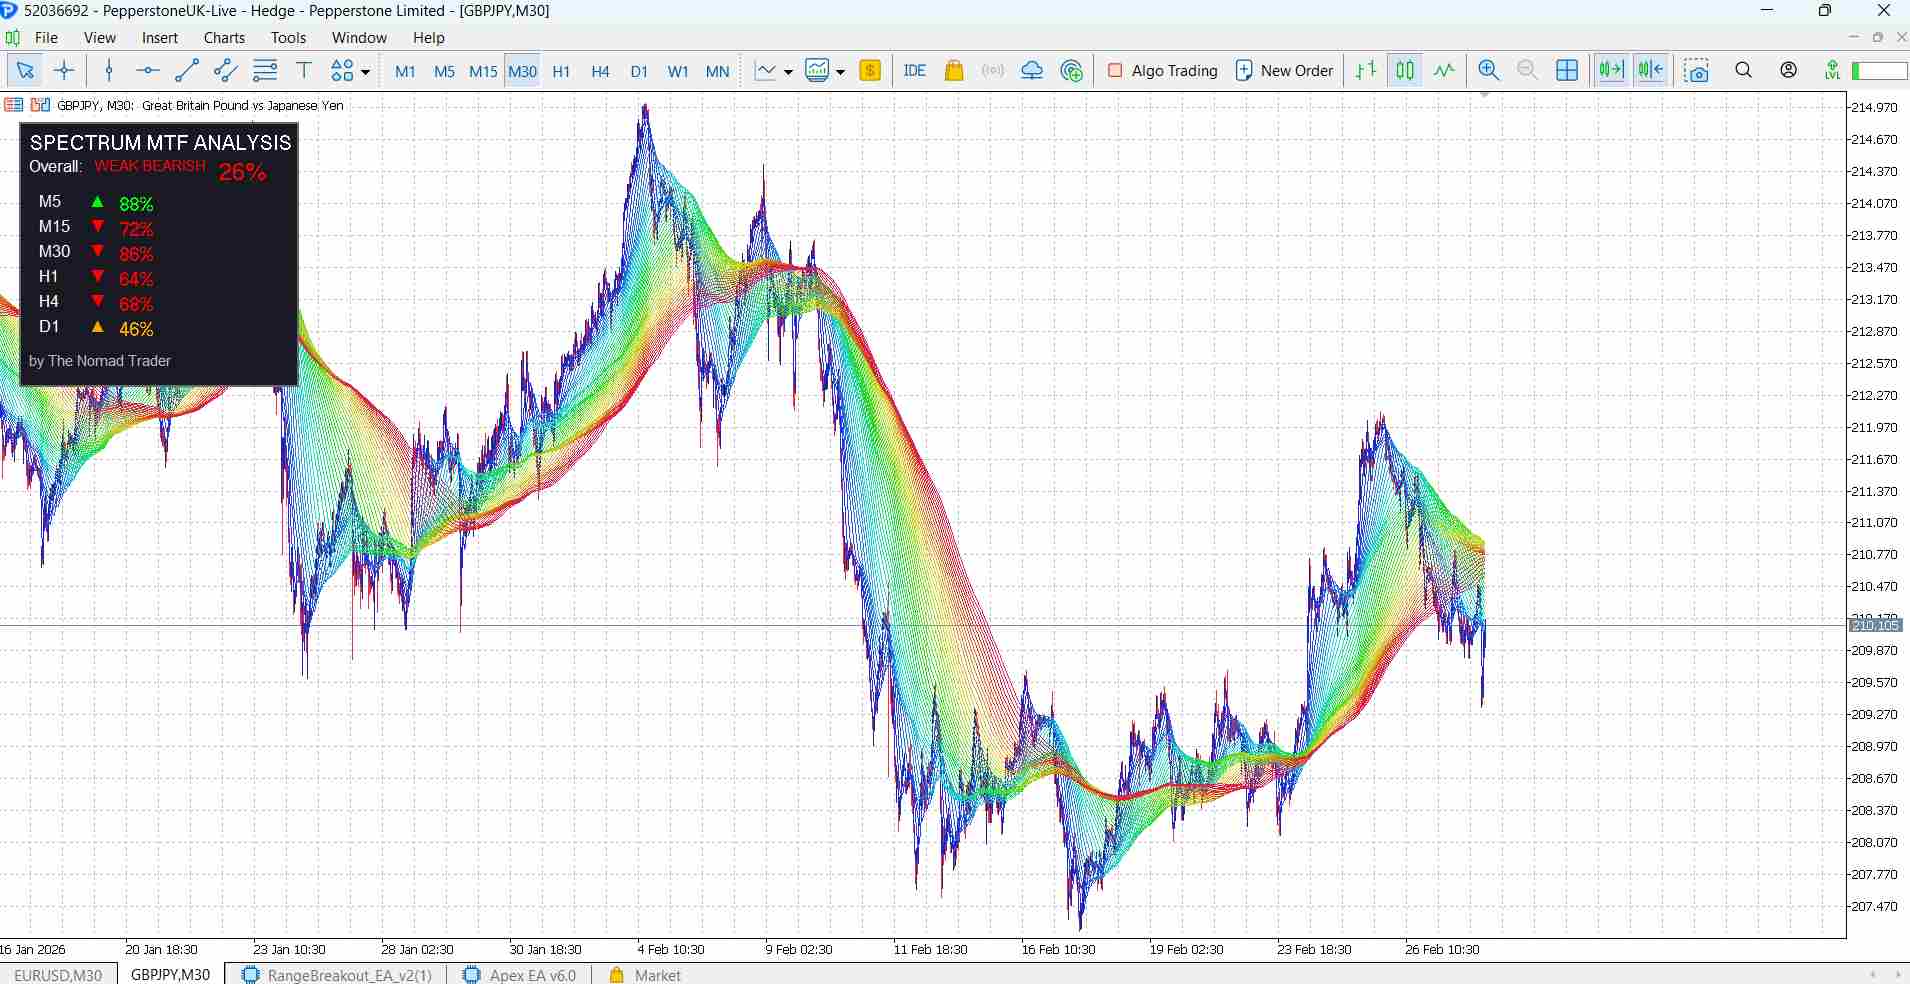The width and height of the screenshot is (1910, 984).
Task: Open the Charts menu
Action: pyautogui.click(x=222, y=37)
